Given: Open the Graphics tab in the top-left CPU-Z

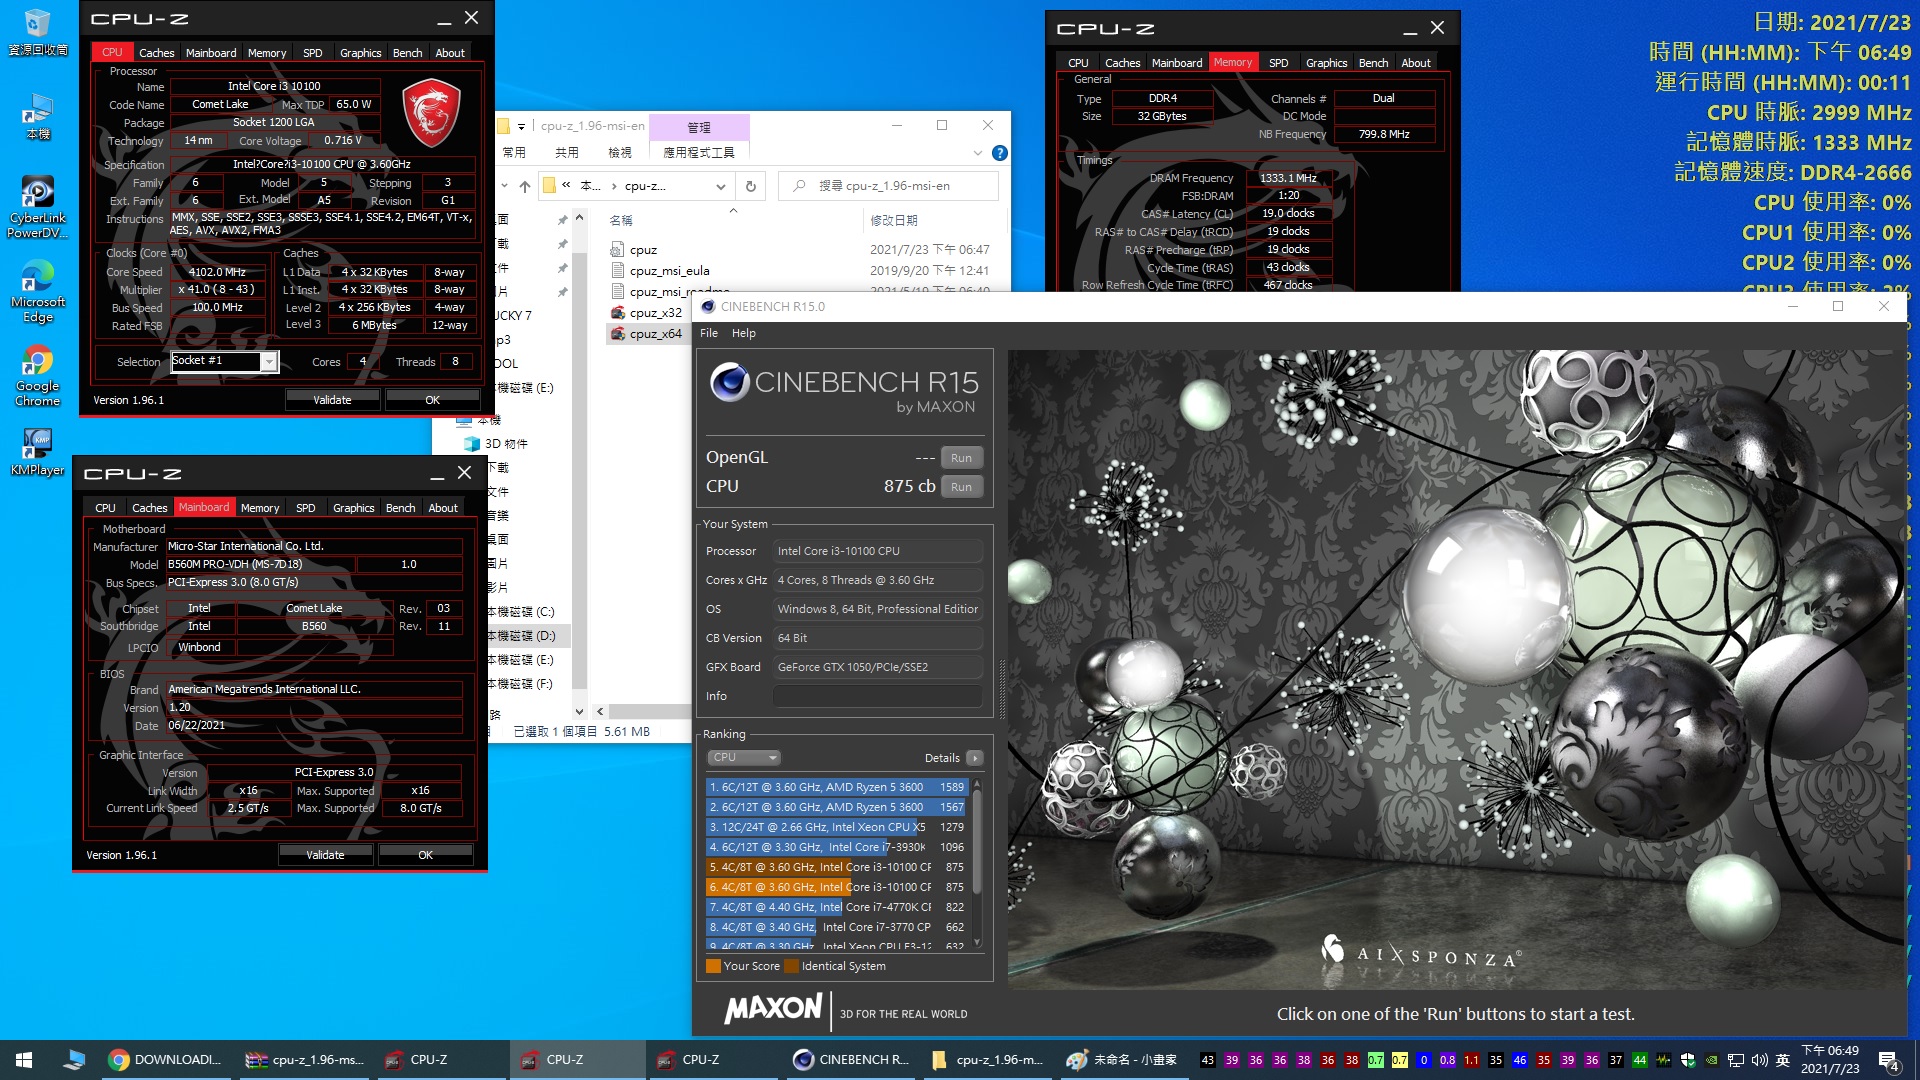Looking at the screenshot, I should 360,53.
